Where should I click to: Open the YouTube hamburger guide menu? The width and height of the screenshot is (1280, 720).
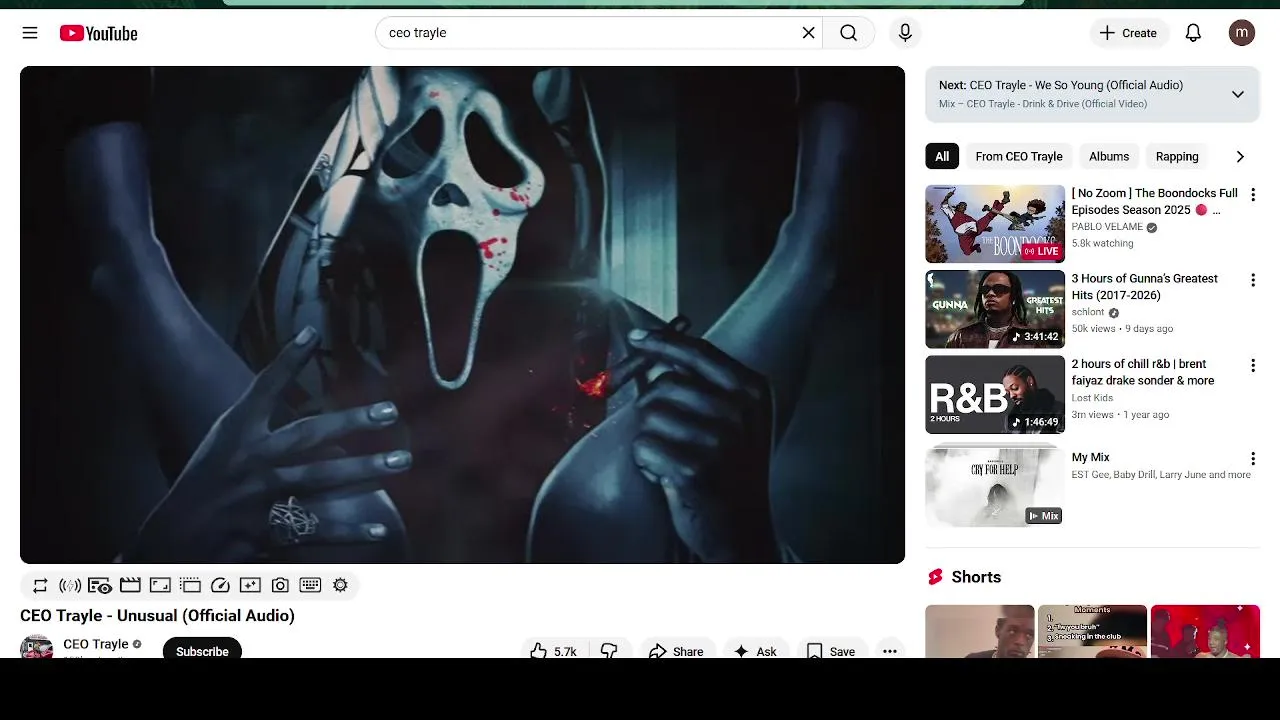point(30,33)
